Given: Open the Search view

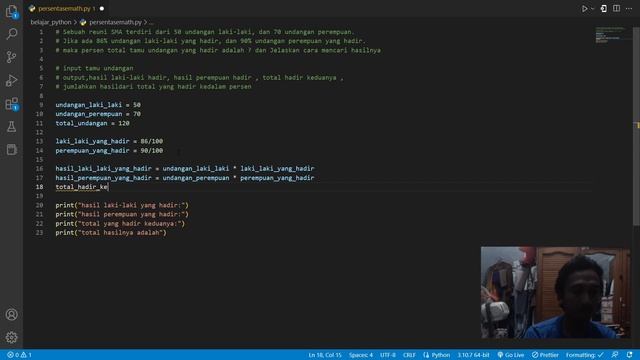Looking at the screenshot, I should (x=11, y=34).
